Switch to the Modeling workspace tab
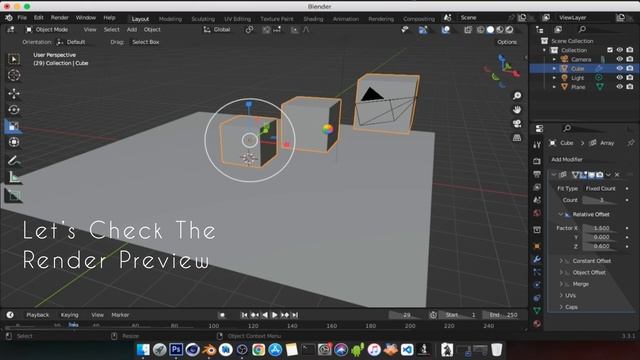Screen dimensions: 640x360 (x=170, y=19)
